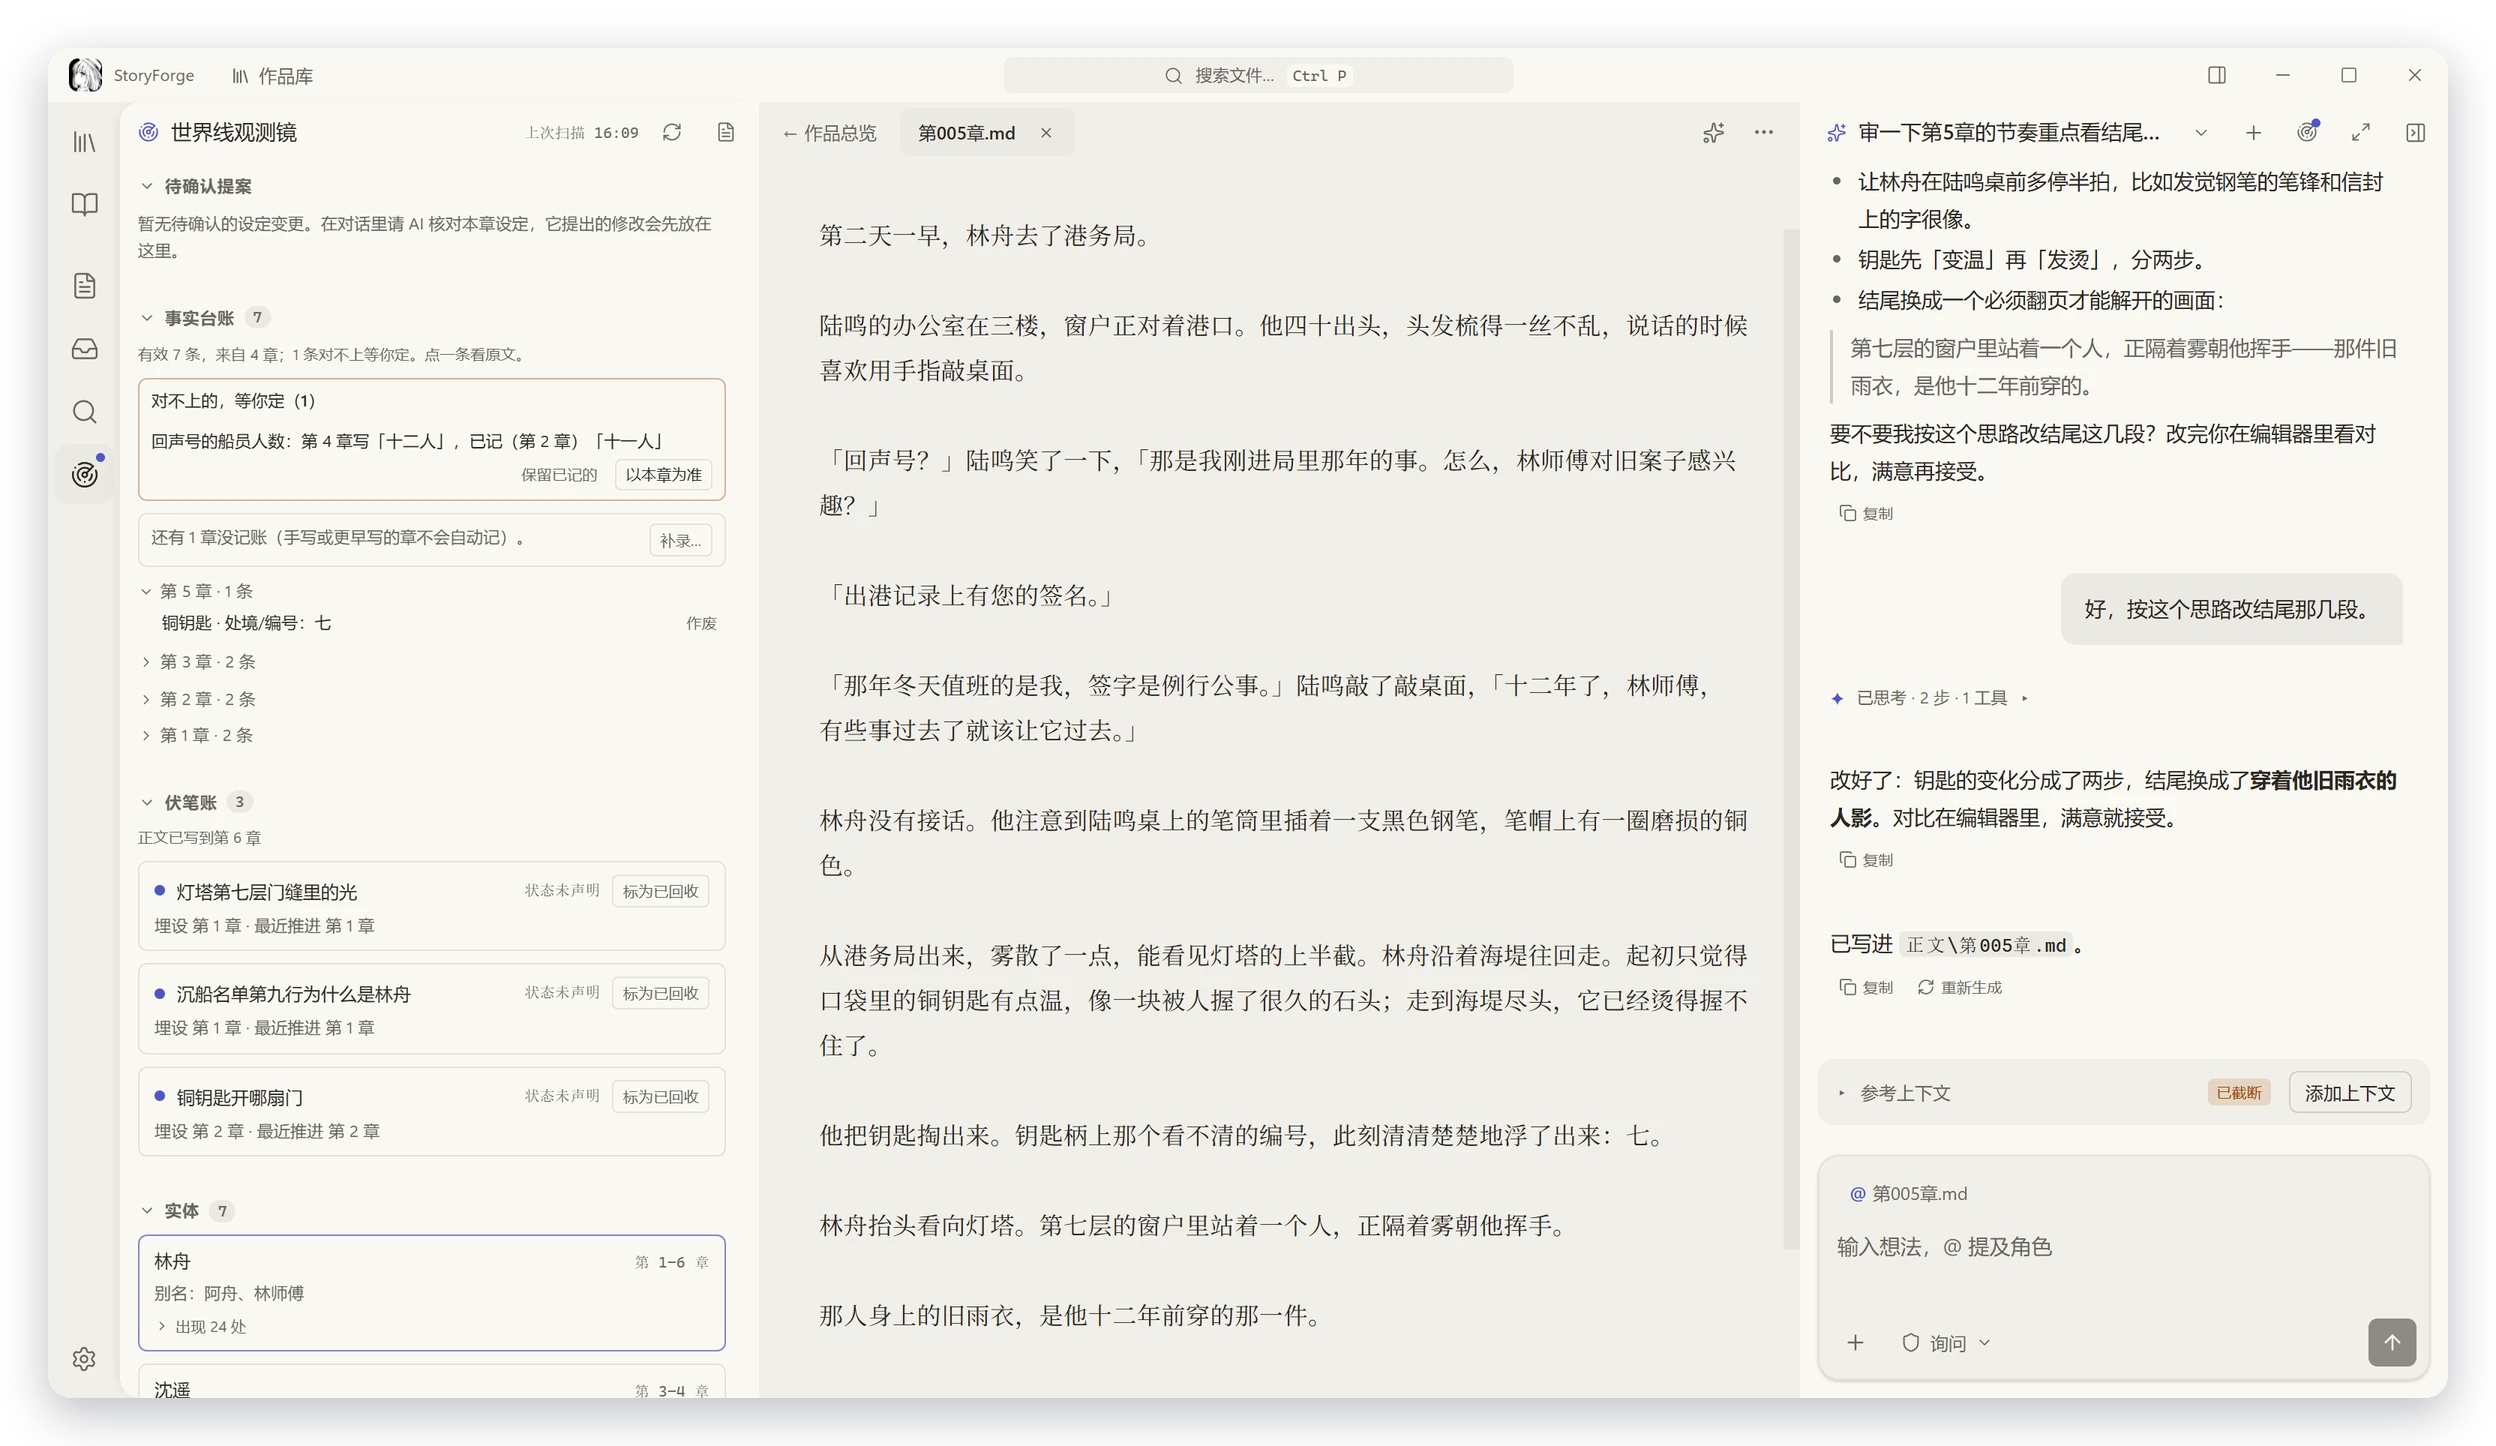This screenshot has height=1446, width=2496.
Task: Open the editor more options menu
Action: (1764, 133)
